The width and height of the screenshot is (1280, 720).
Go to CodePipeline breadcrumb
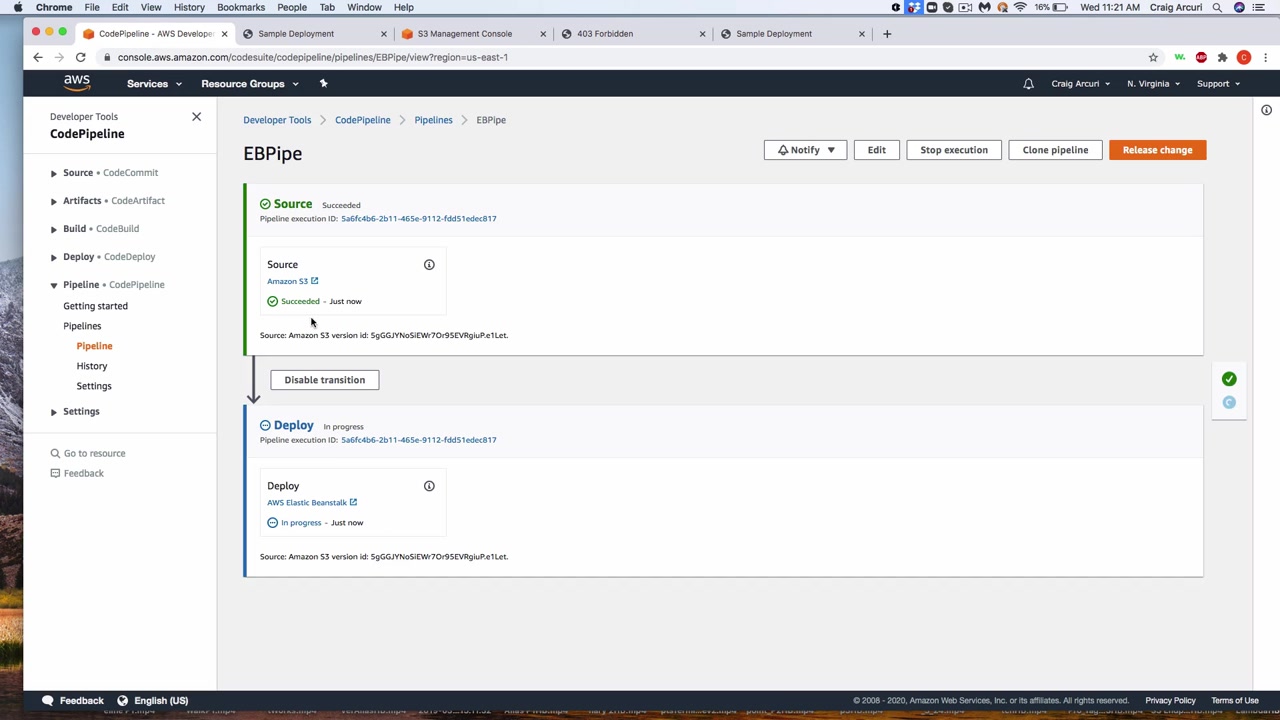coord(363,120)
